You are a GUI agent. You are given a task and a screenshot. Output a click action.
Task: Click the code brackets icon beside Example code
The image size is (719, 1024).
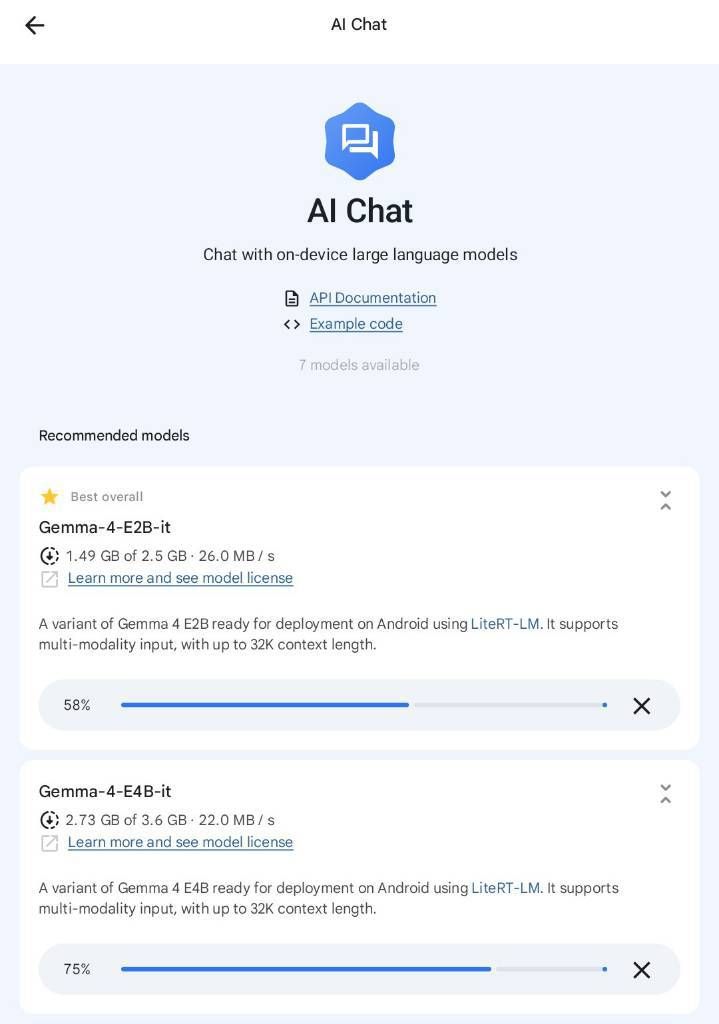tap(292, 324)
